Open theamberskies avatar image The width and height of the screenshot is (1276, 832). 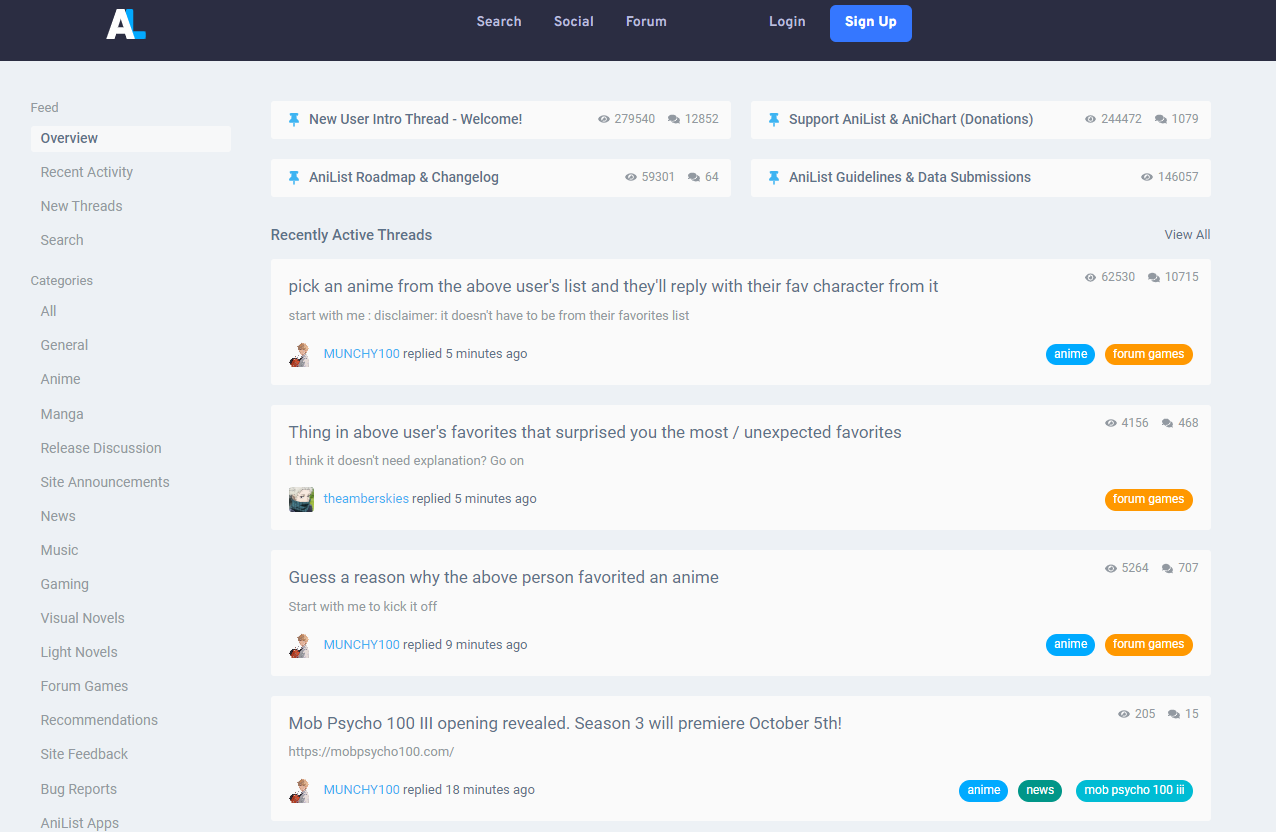point(301,499)
